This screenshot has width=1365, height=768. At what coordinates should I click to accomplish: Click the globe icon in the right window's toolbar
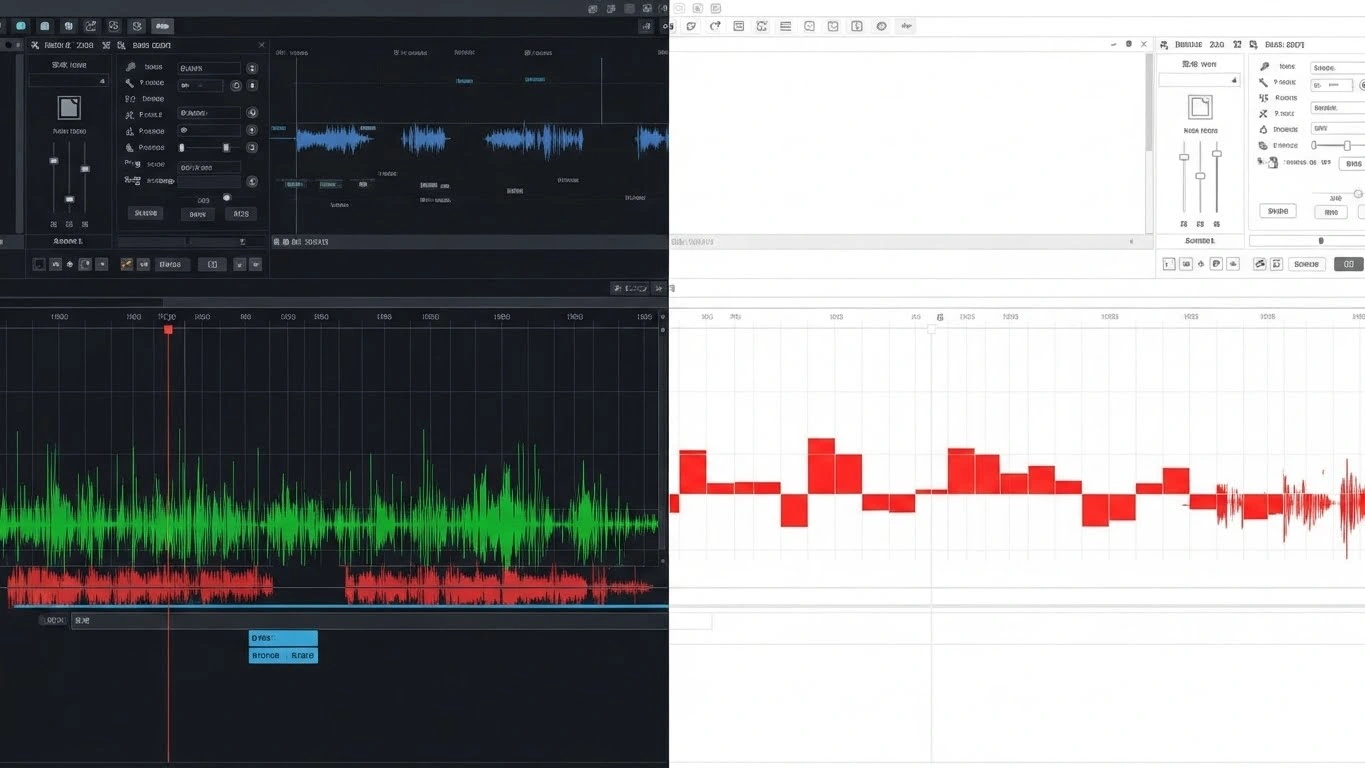click(881, 26)
